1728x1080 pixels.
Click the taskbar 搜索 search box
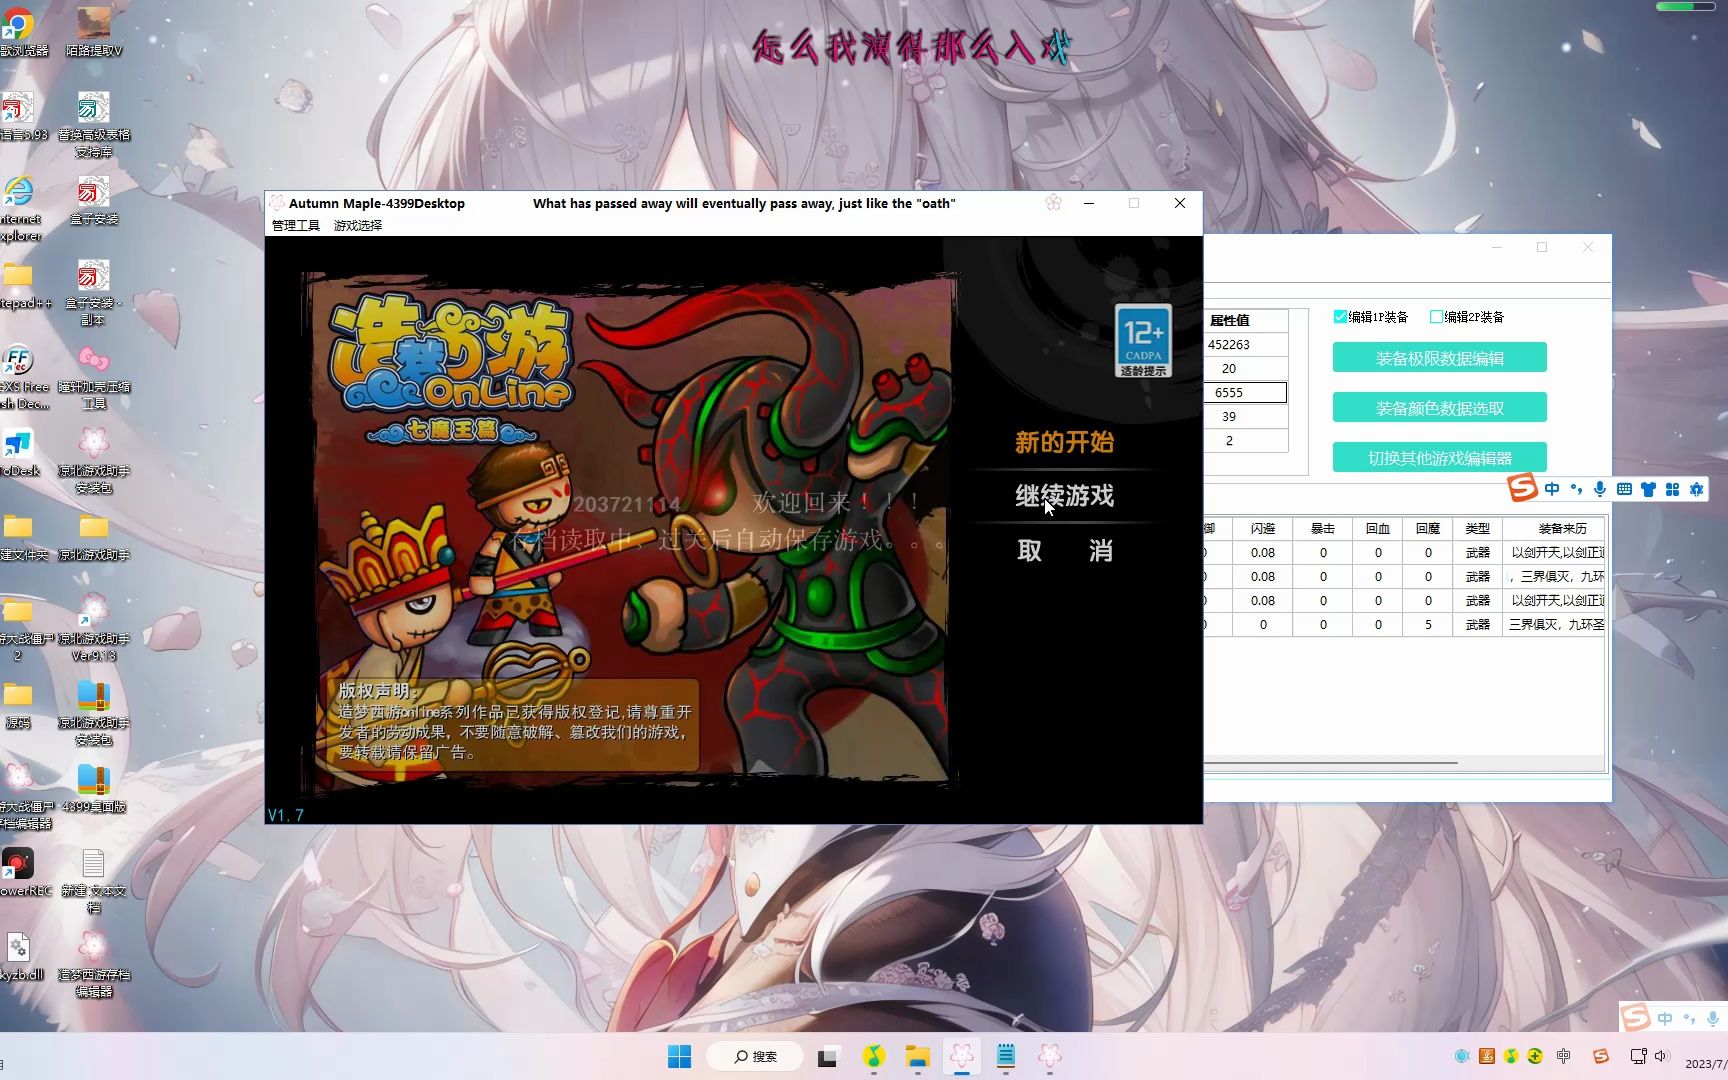click(x=755, y=1056)
